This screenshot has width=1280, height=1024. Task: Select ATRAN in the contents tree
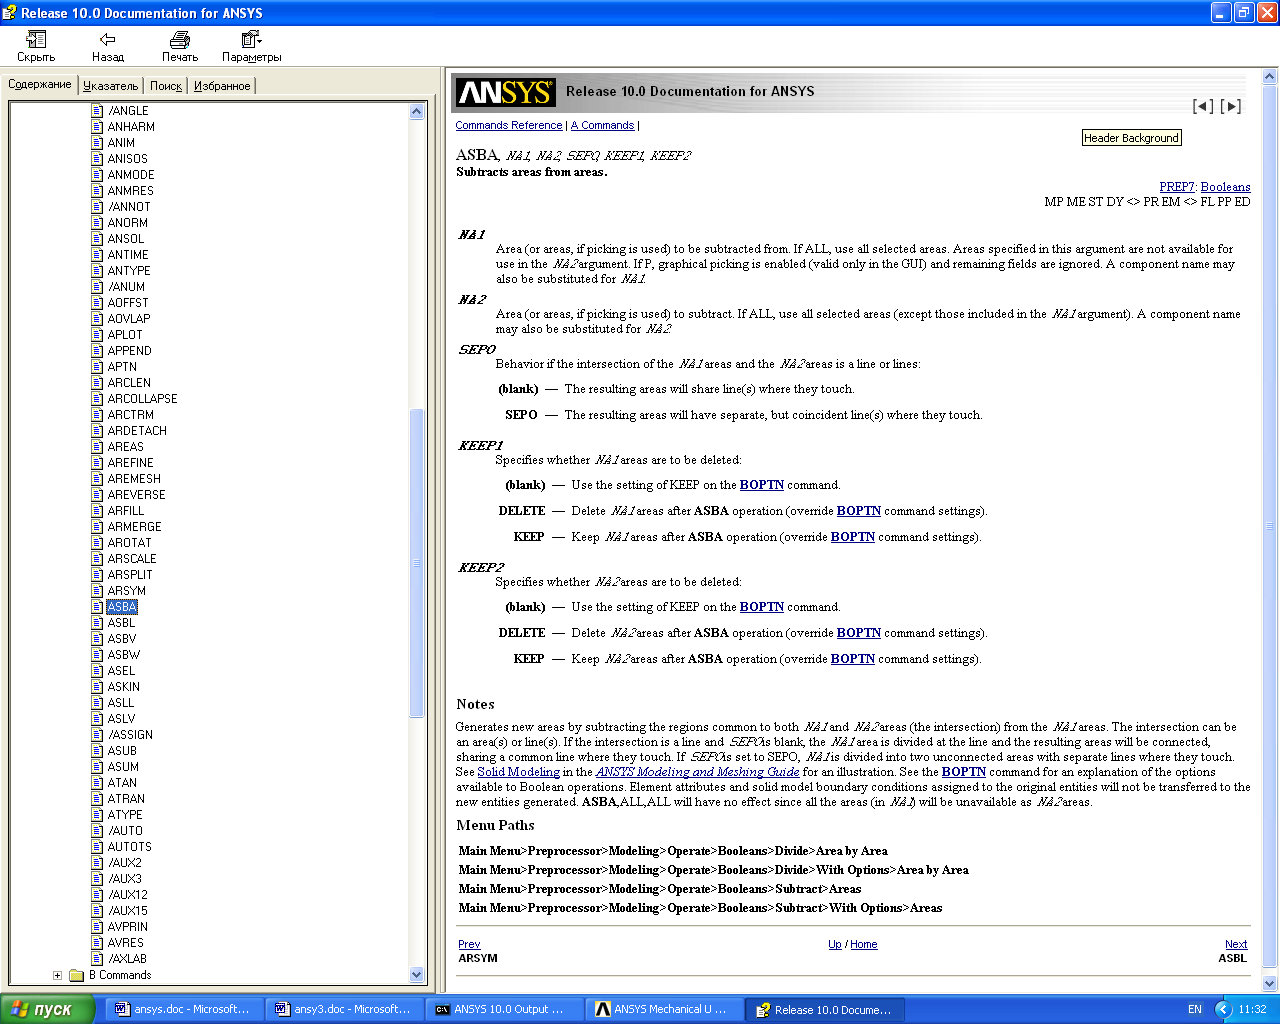tap(126, 799)
